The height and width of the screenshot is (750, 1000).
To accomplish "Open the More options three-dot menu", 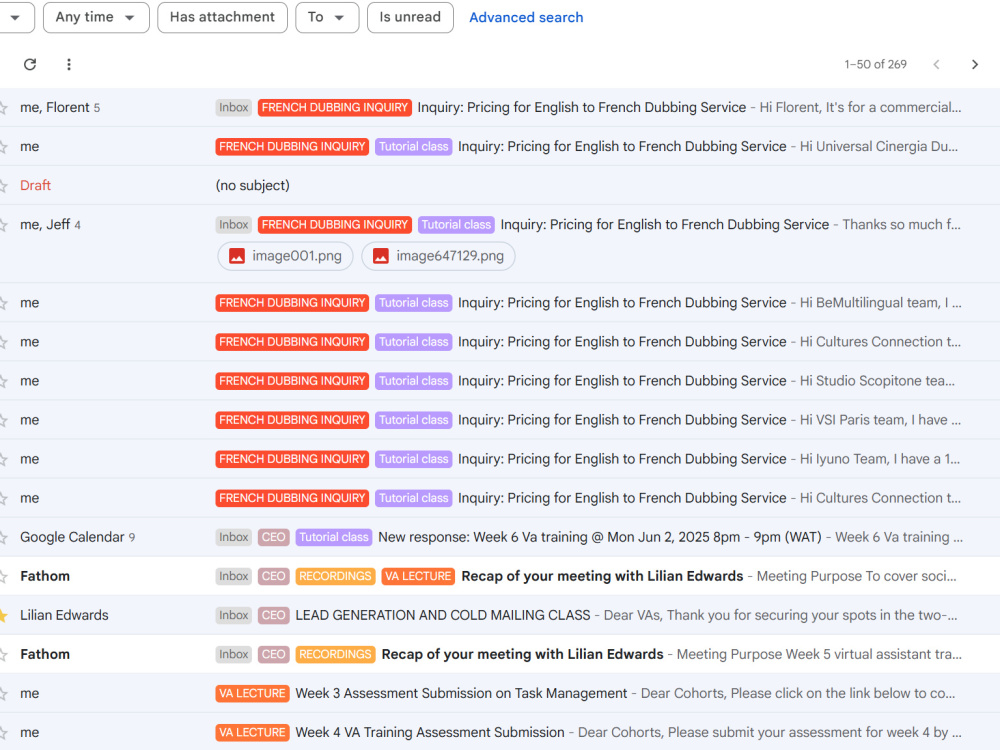I will (69, 64).
